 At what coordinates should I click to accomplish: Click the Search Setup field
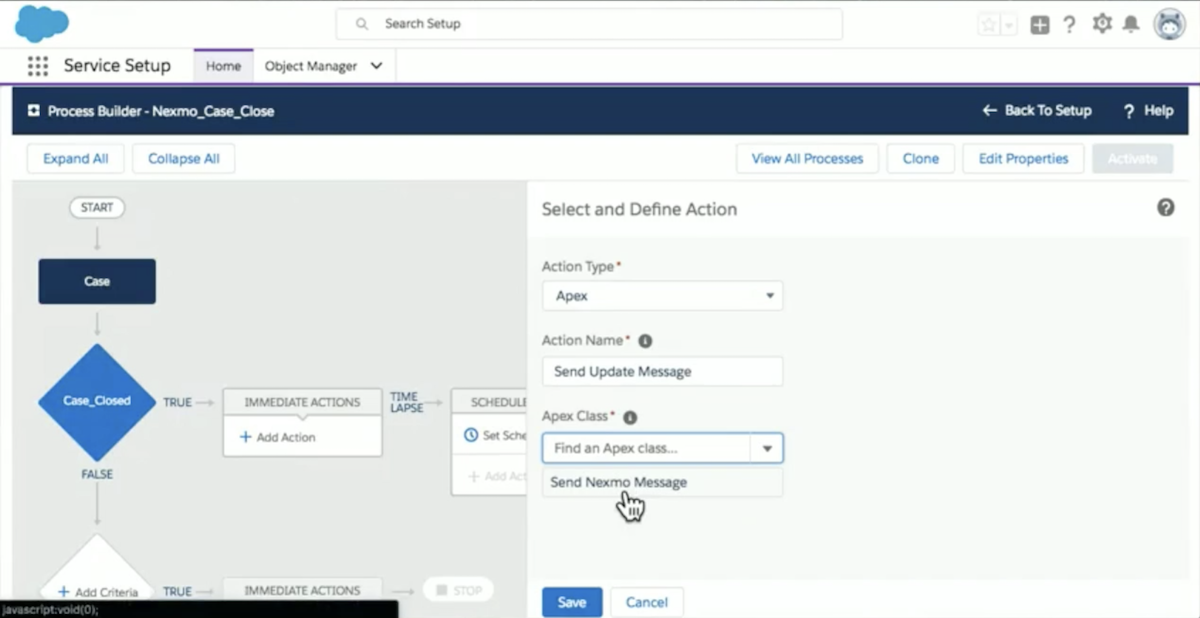coord(589,24)
